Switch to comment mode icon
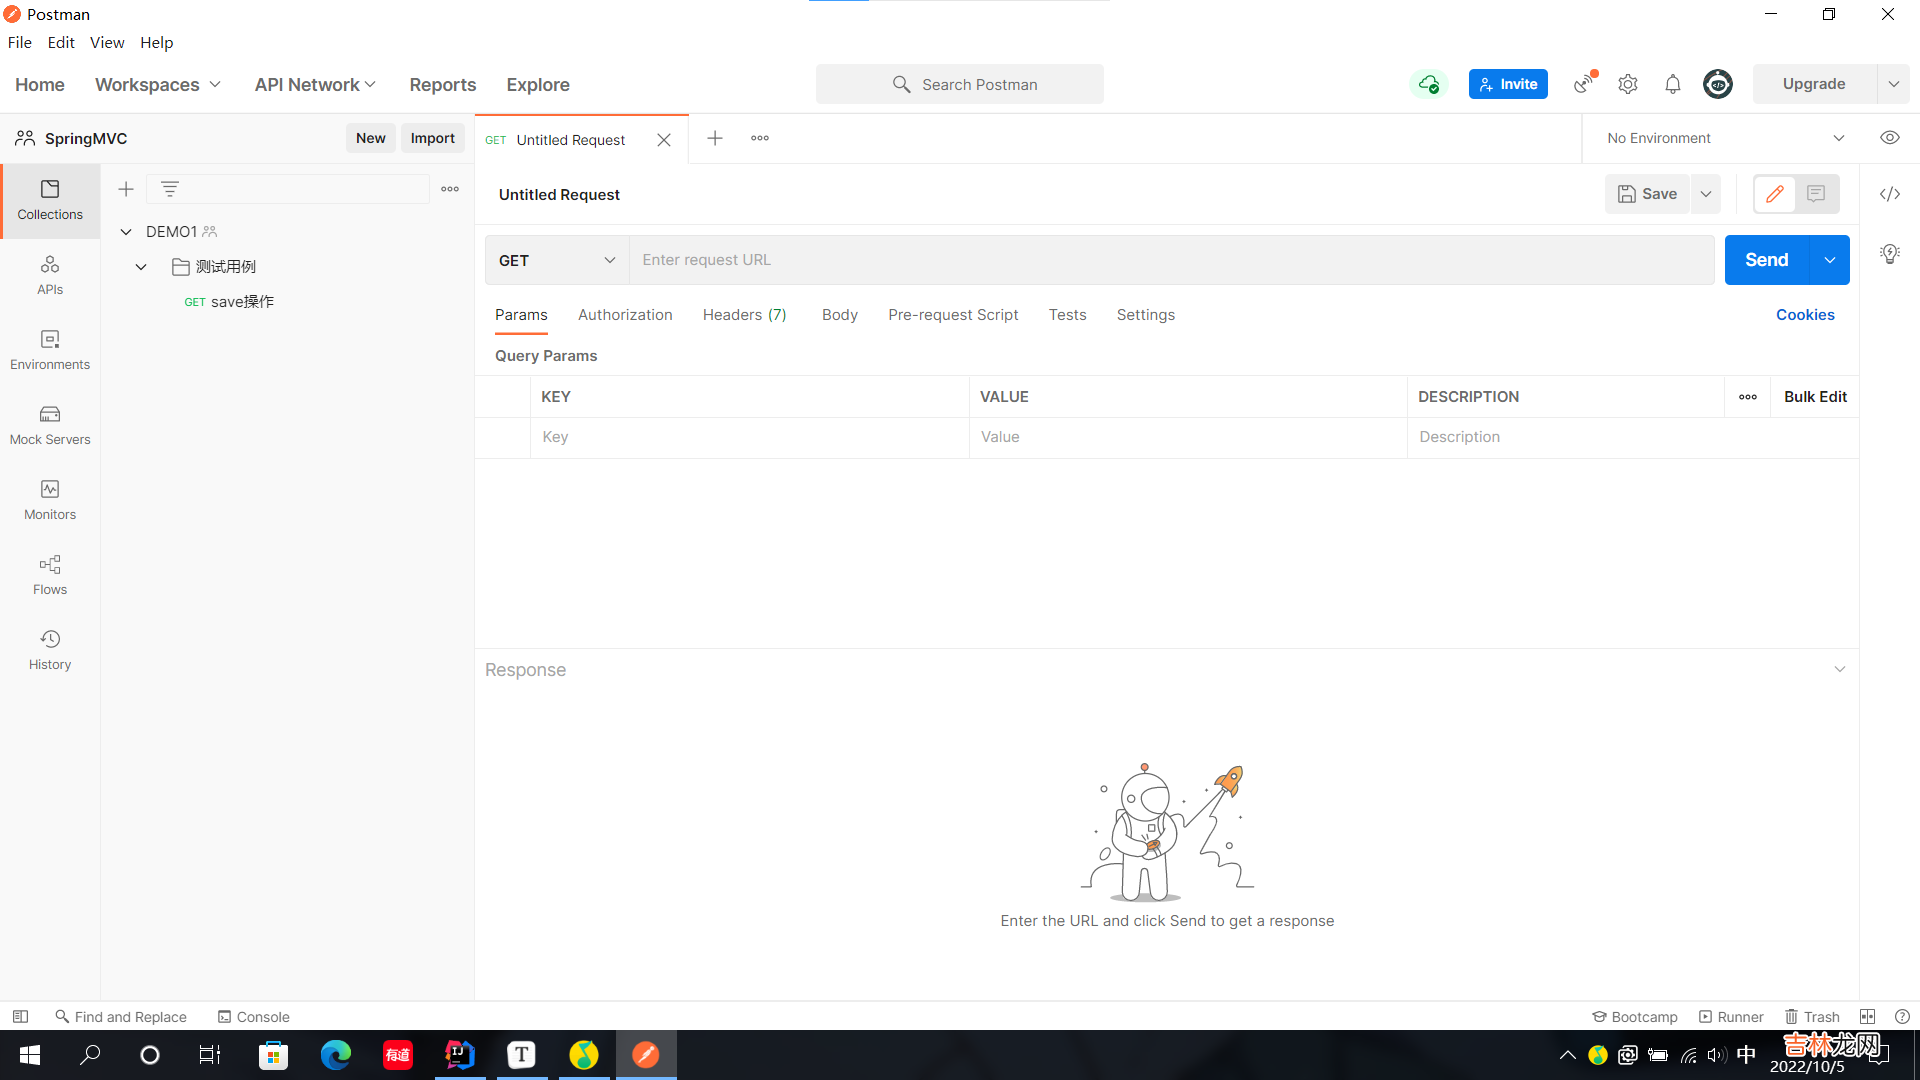Viewport: 1920px width, 1080px height. click(1816, 194)
